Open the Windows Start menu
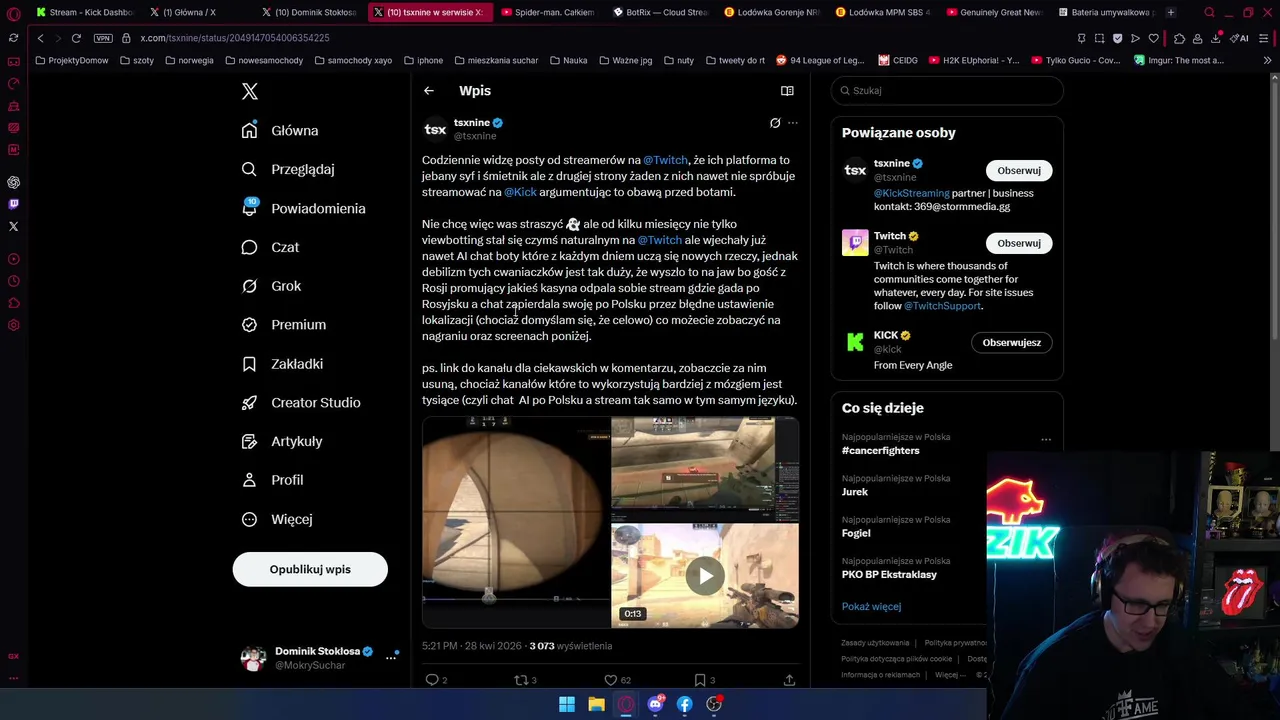The height and width of the screenshot is (720, 1280). (567, 704)
